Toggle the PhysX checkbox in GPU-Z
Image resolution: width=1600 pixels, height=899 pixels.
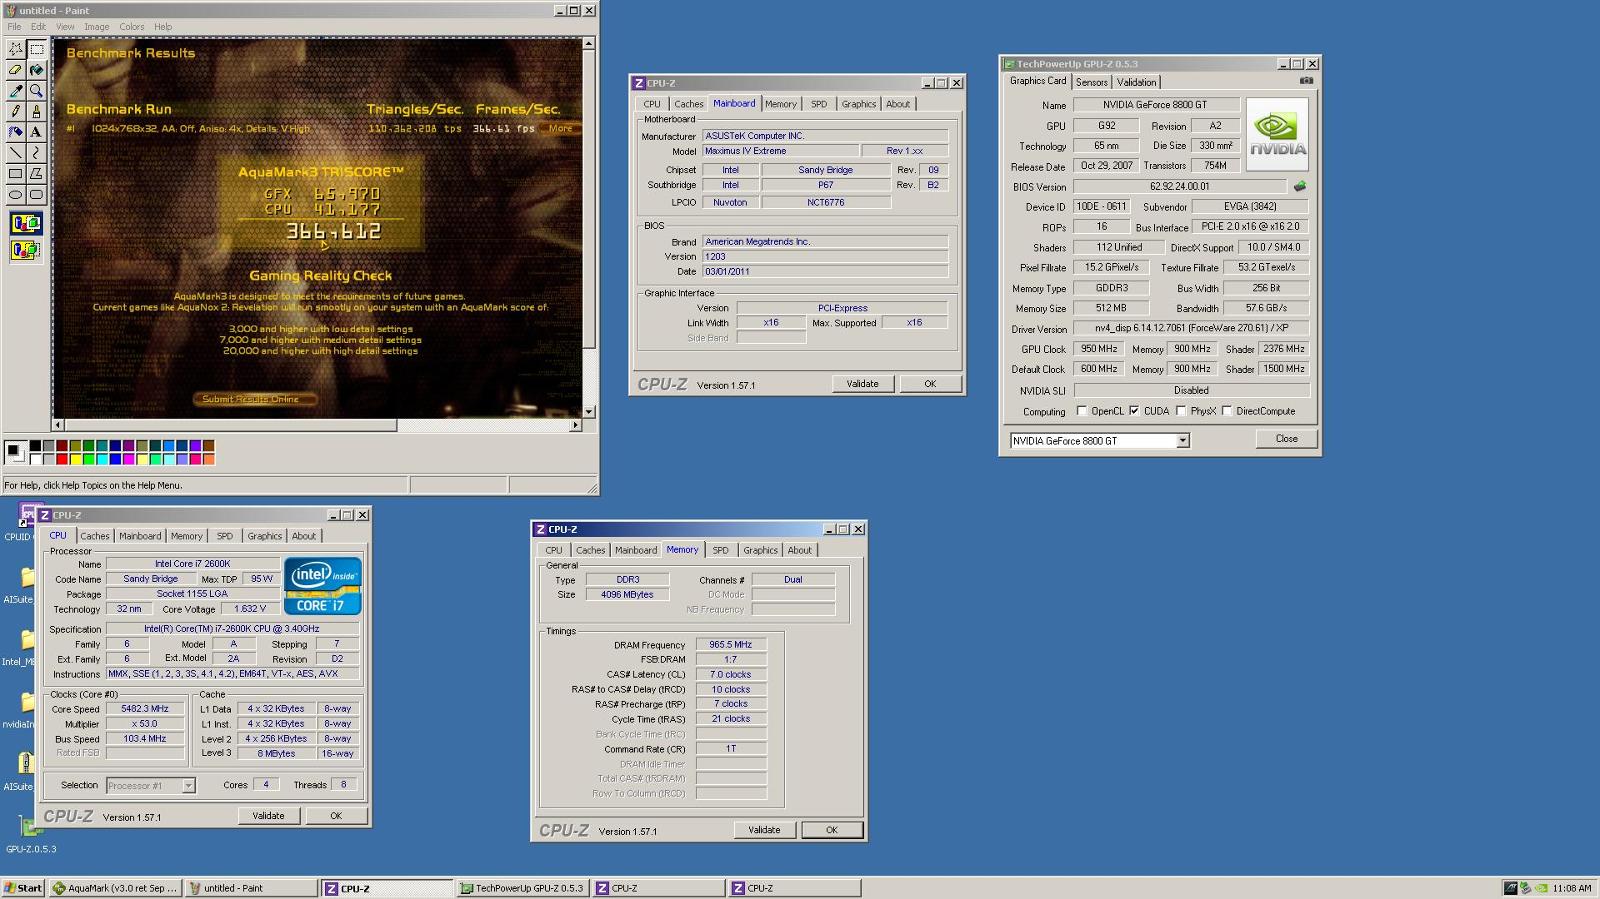click(x=1181, y=411)
